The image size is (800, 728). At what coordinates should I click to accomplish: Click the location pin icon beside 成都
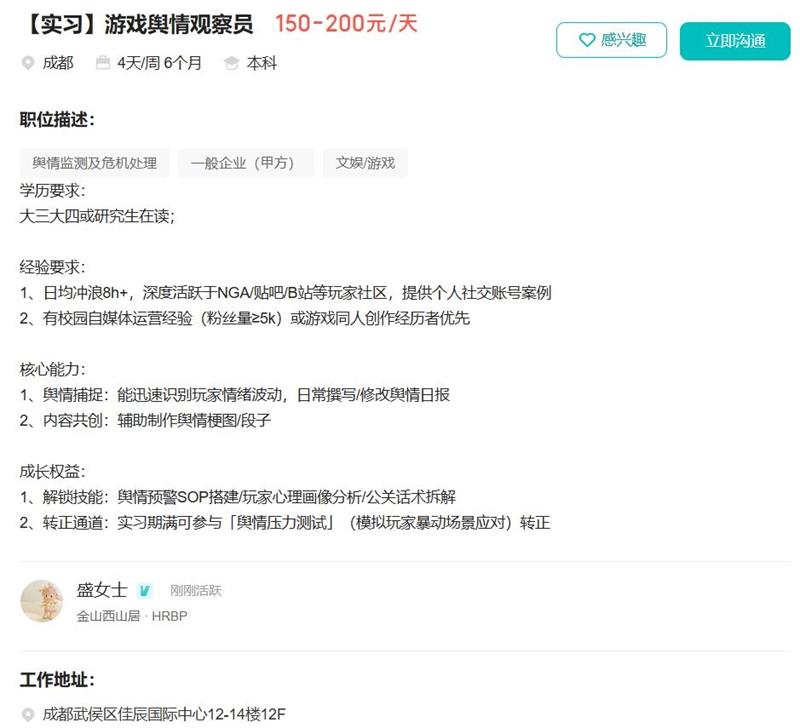tap(28, 63)
